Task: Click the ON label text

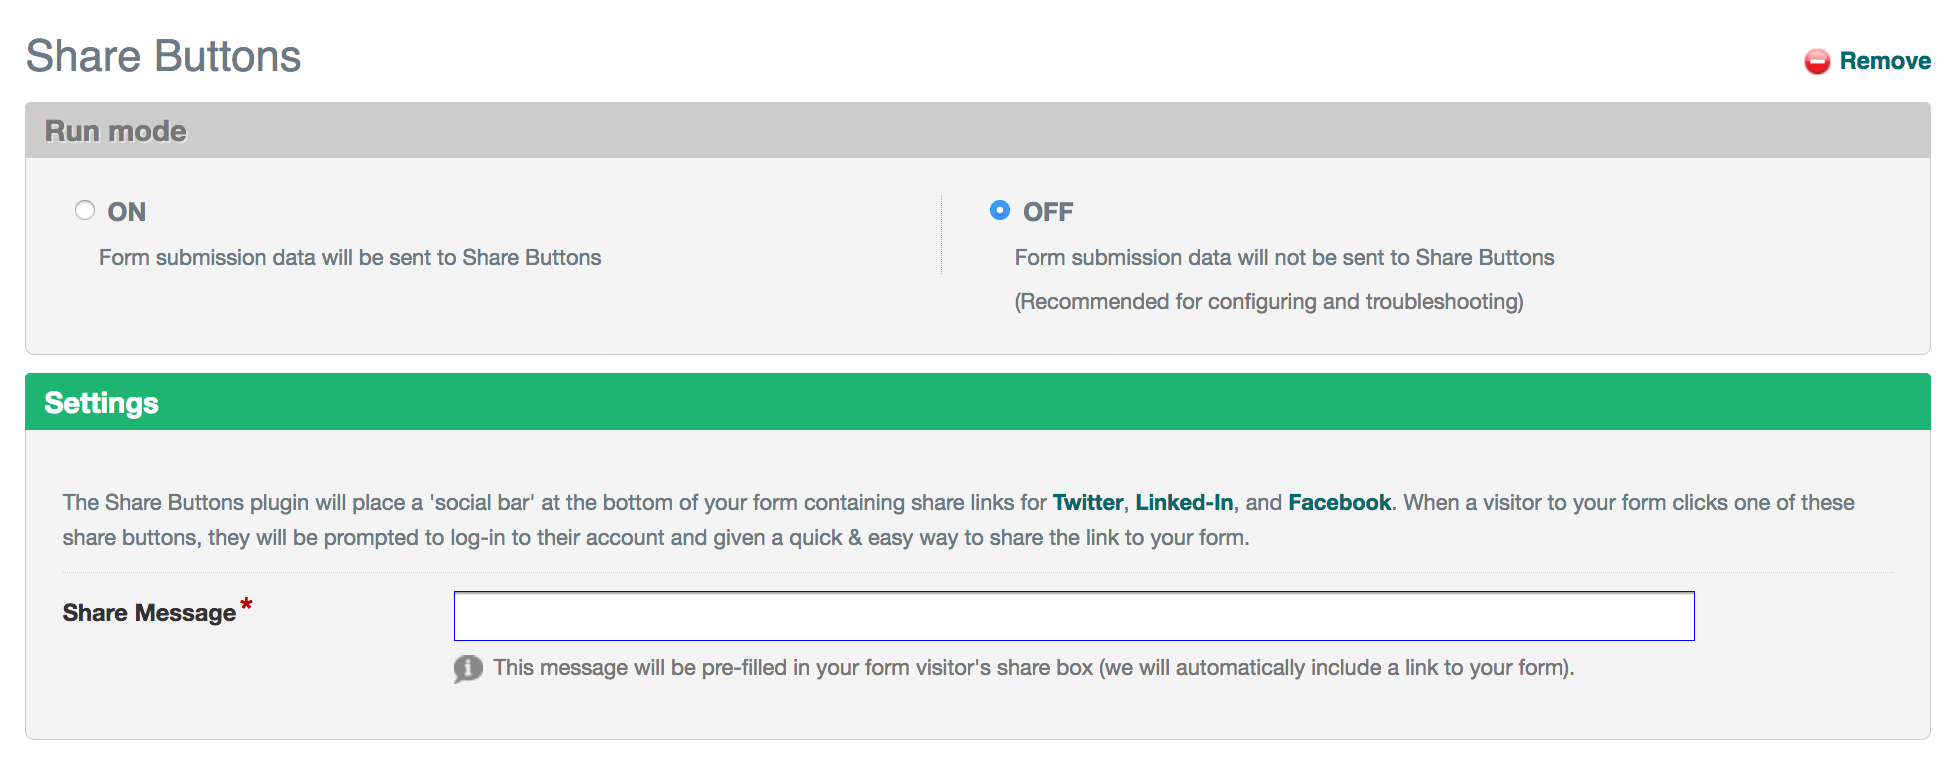Action: click(x=127, y=212)
